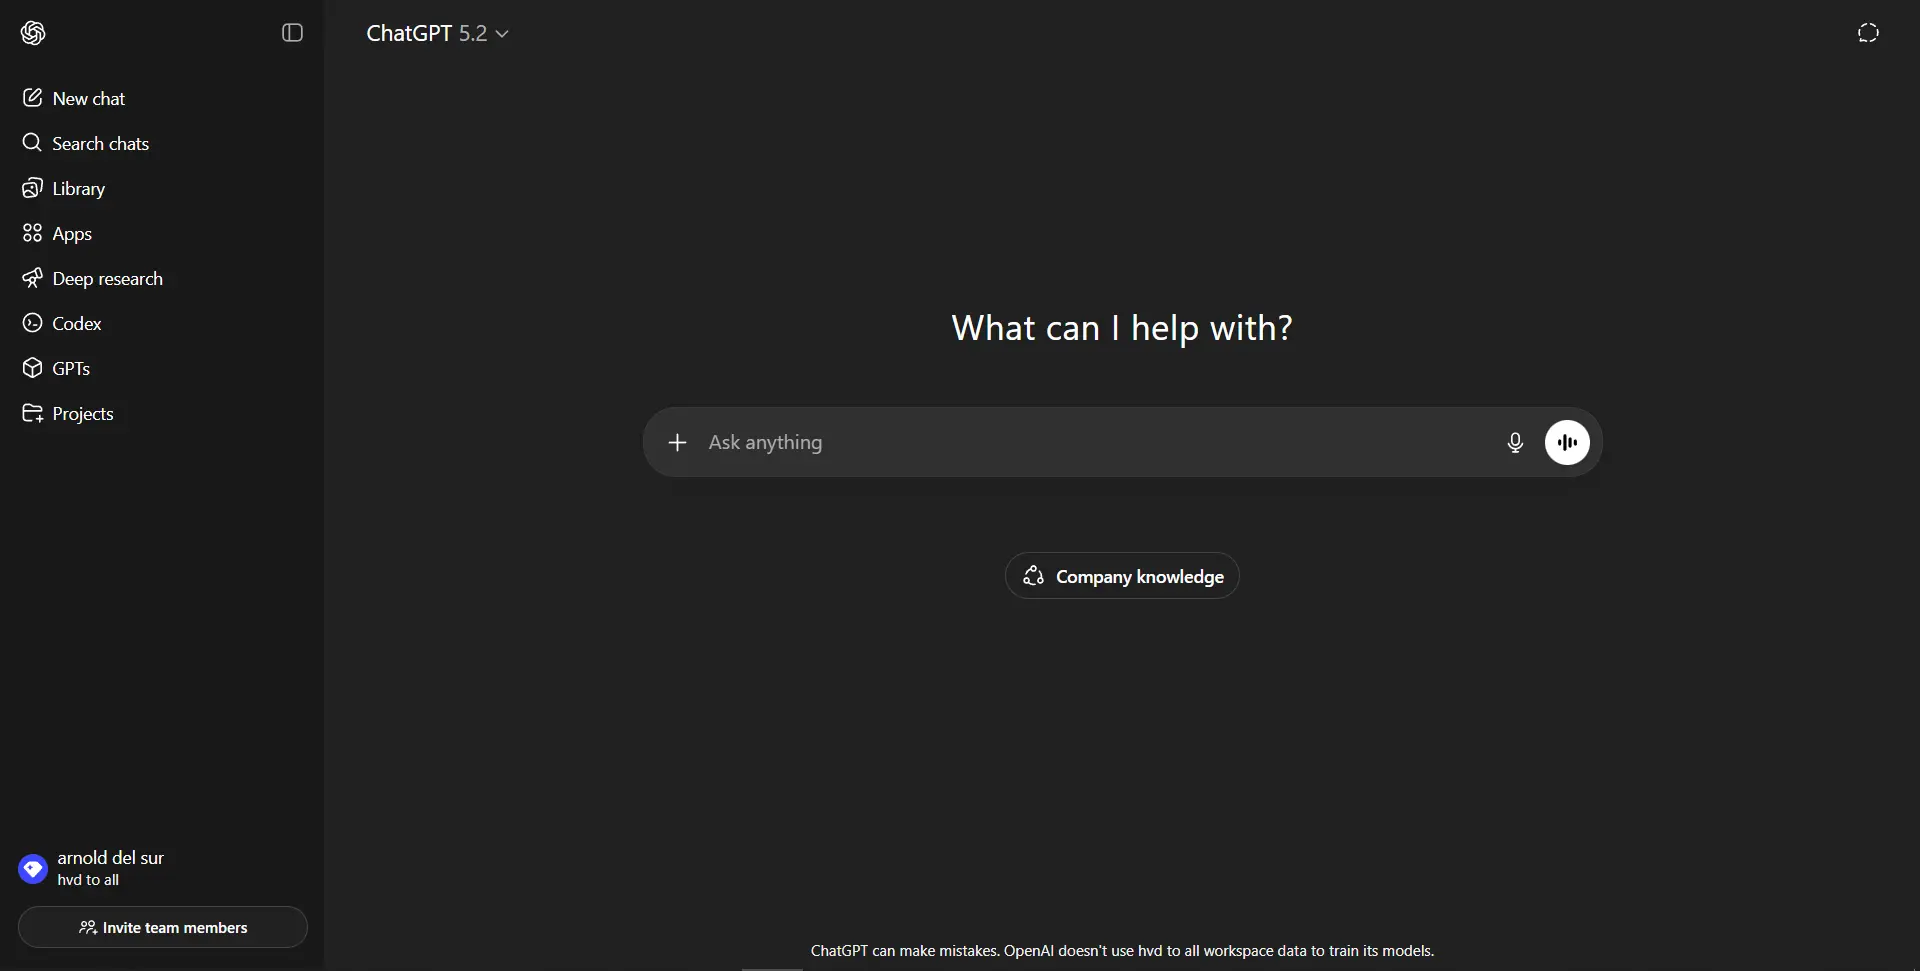Focus the Ask anything input field
The height and width of the screenshot is (971, 1920).
coord(1098,442)
